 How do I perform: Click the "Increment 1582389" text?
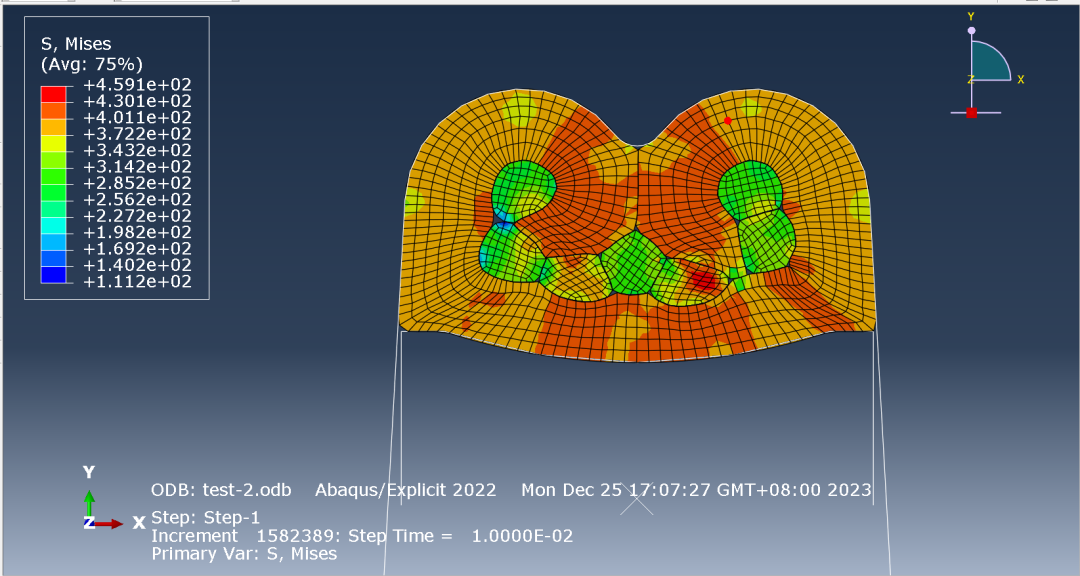click(x=246, y=536)
